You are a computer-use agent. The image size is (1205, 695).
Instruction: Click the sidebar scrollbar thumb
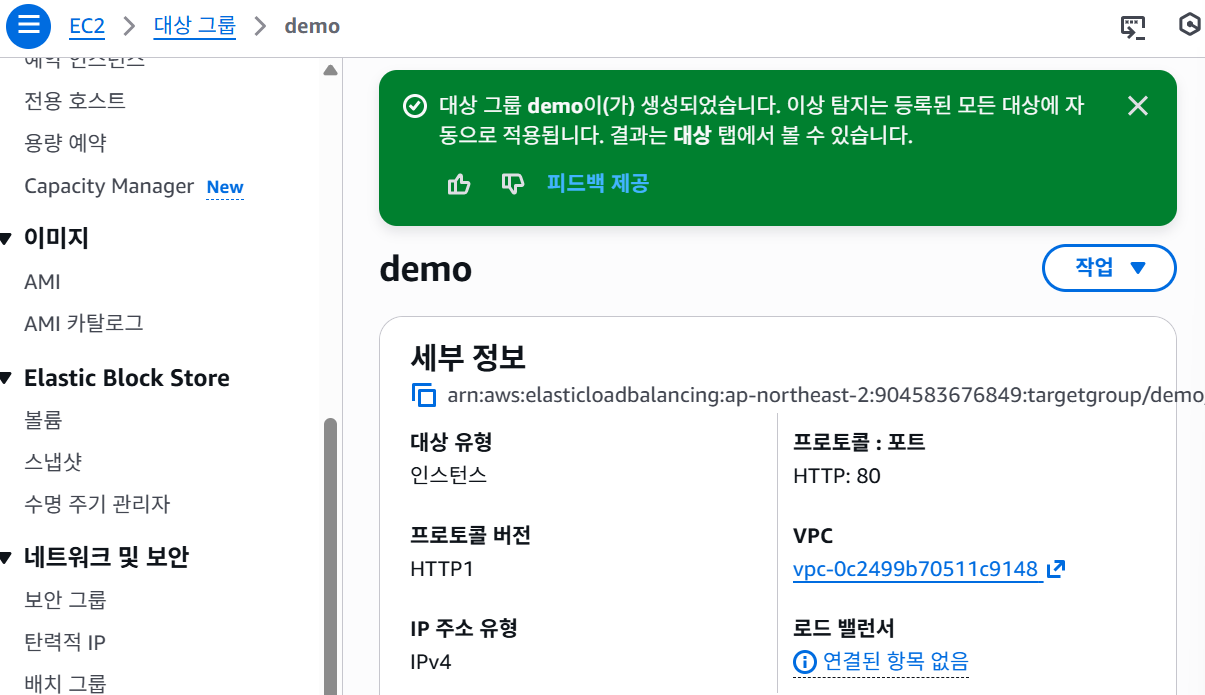tap(331, 555)
